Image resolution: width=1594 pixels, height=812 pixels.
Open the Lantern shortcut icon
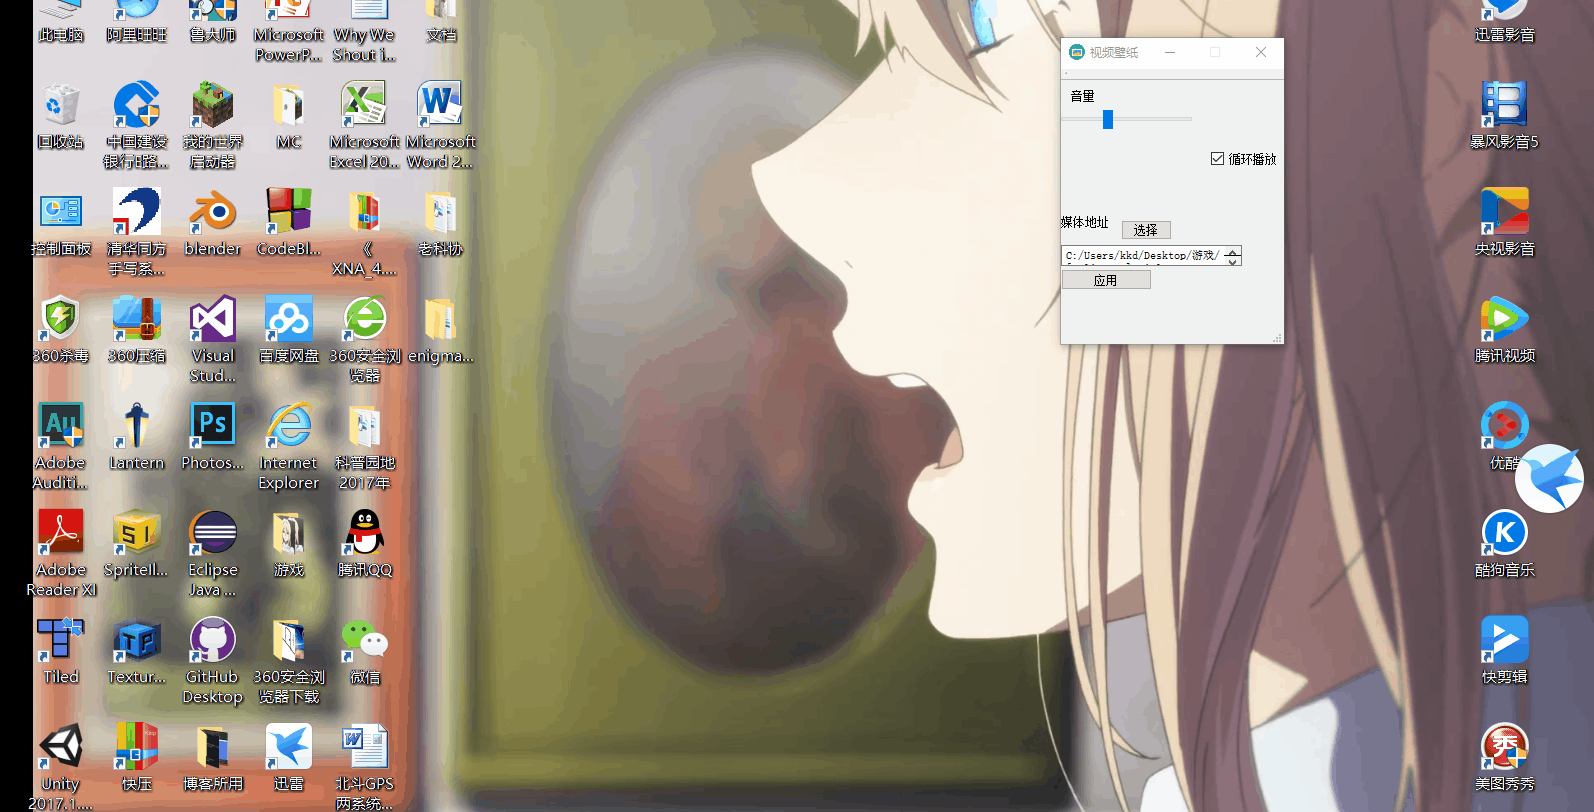(137, 425)
